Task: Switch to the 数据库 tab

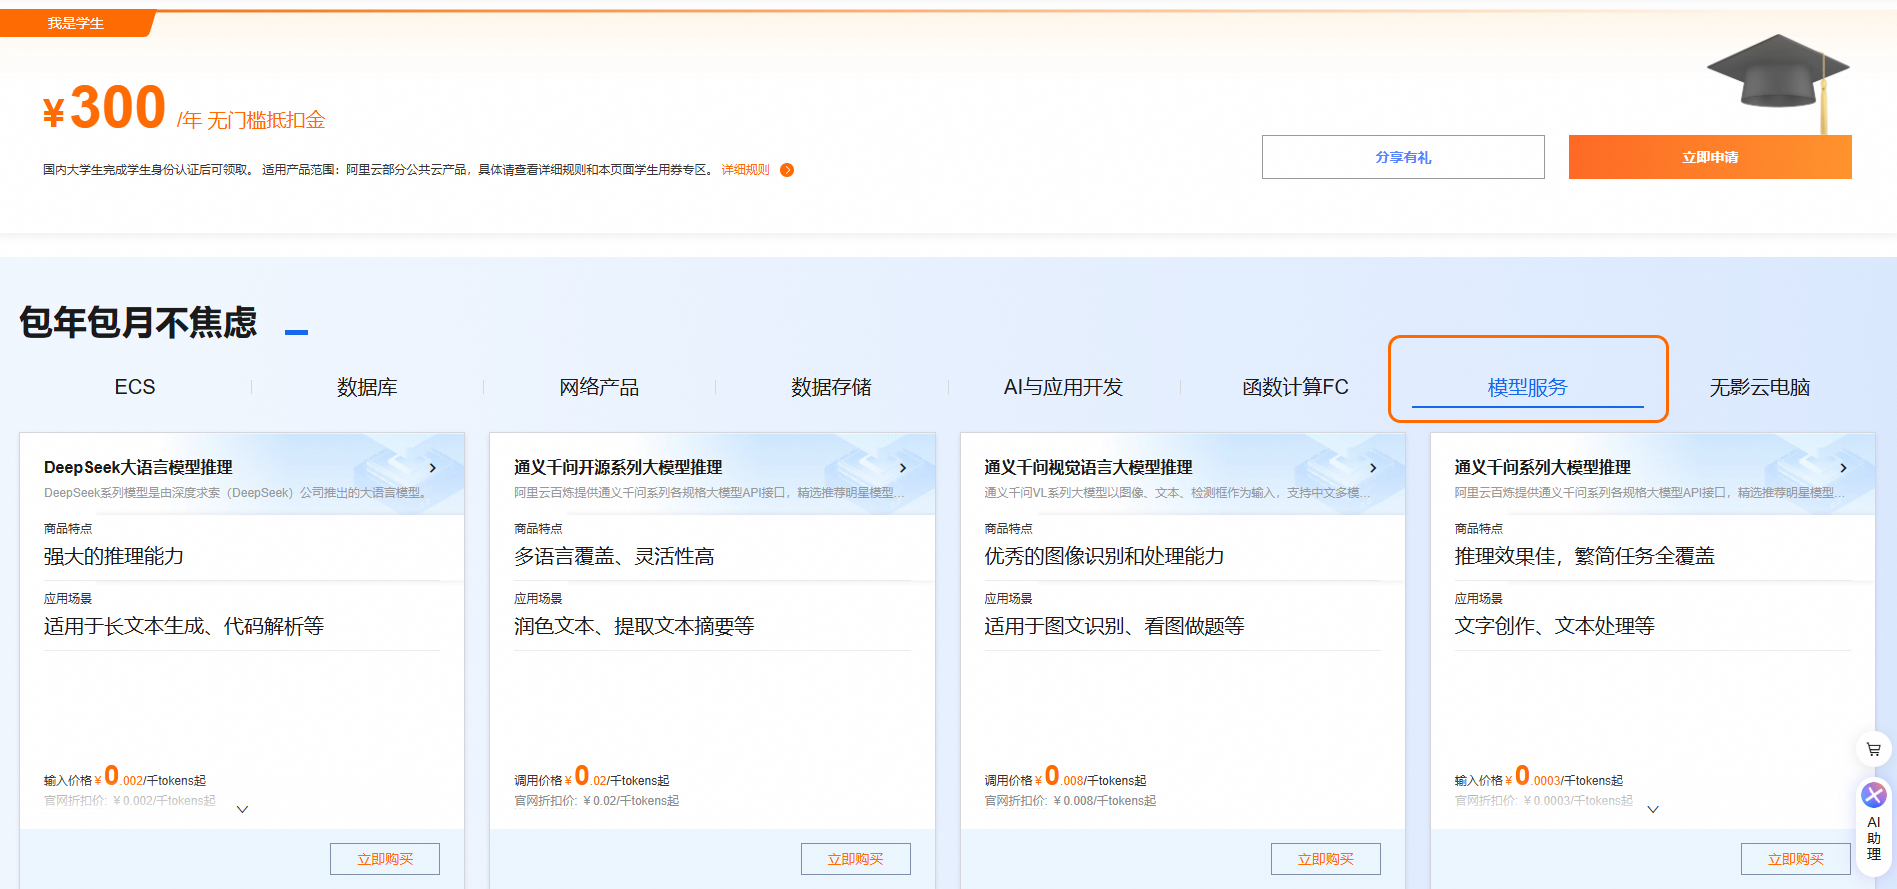Action: click(367, 387)
